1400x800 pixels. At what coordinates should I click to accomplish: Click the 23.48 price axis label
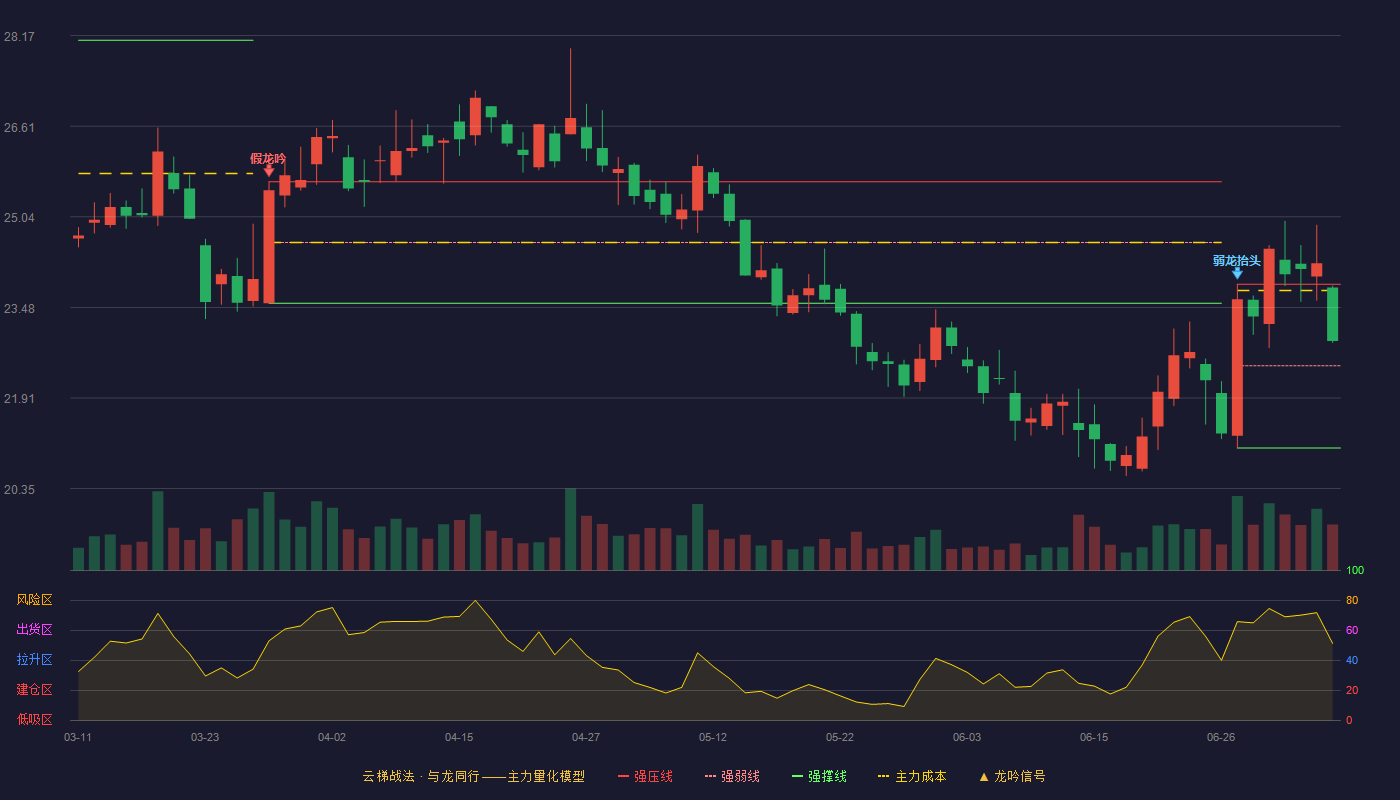click(x=19, y=308)
